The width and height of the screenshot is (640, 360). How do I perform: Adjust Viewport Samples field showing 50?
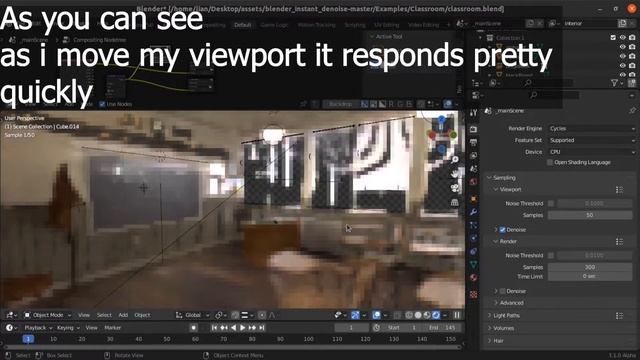pos(590,215)
